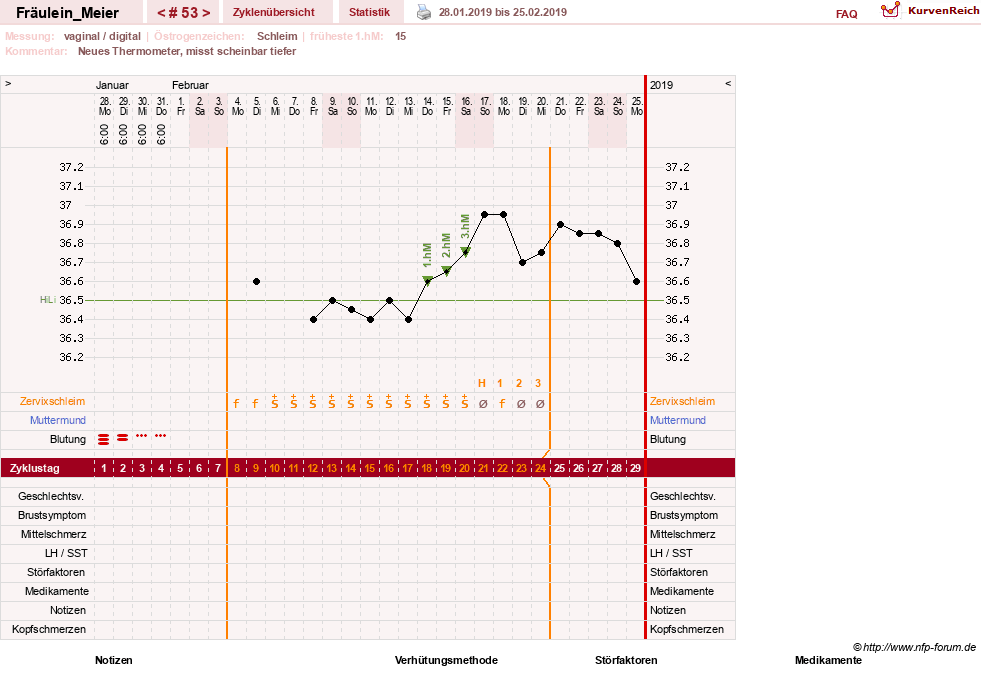Click the f mucus symbol on cycle day 22
The width and height of the screenshot is (981, 699).
[x=502, y=404]
